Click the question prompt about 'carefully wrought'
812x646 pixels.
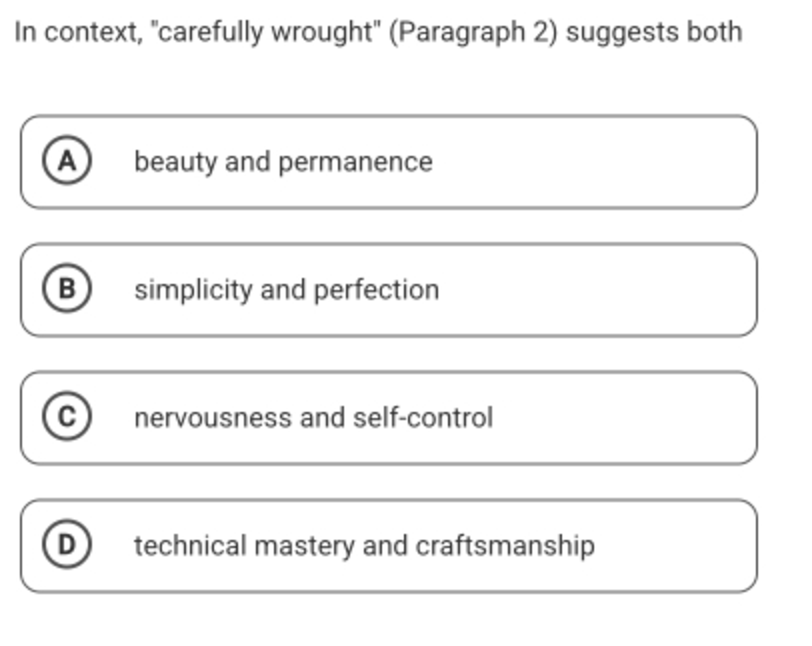[x=379, y=32]
